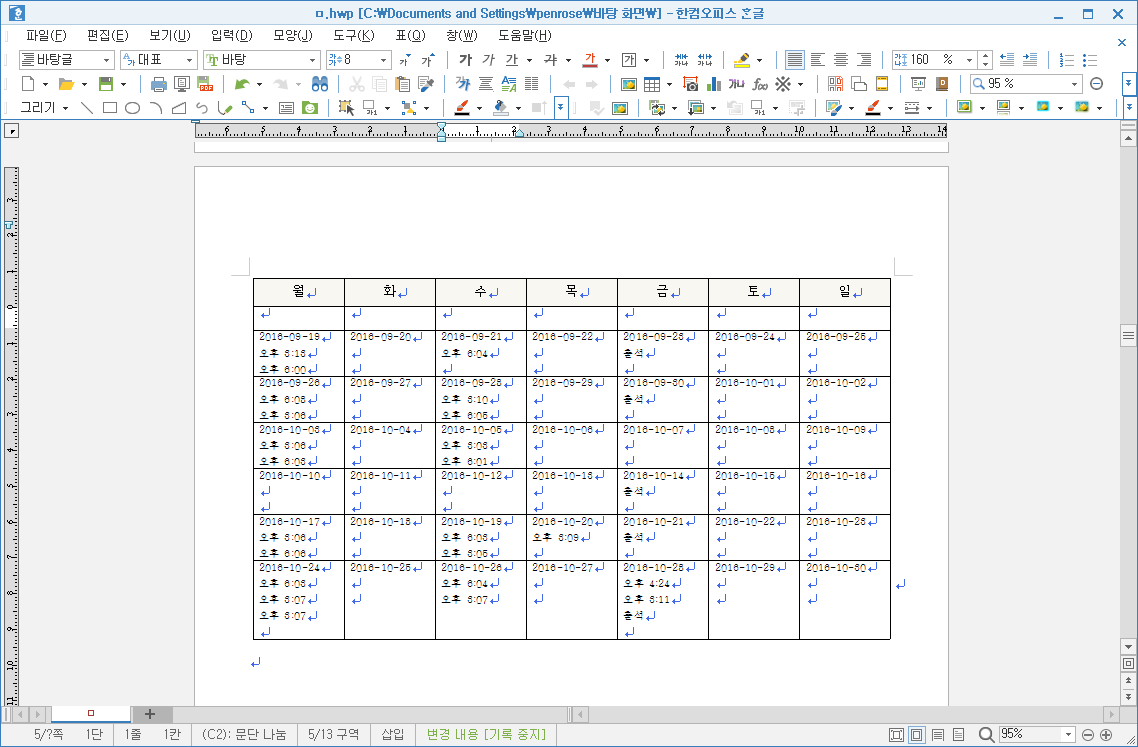Screen dimensions: 1138x747
Task: Open the toolbar zoom 95 % dropdown
Action: pyautogui.click(x=1075, y=84)
